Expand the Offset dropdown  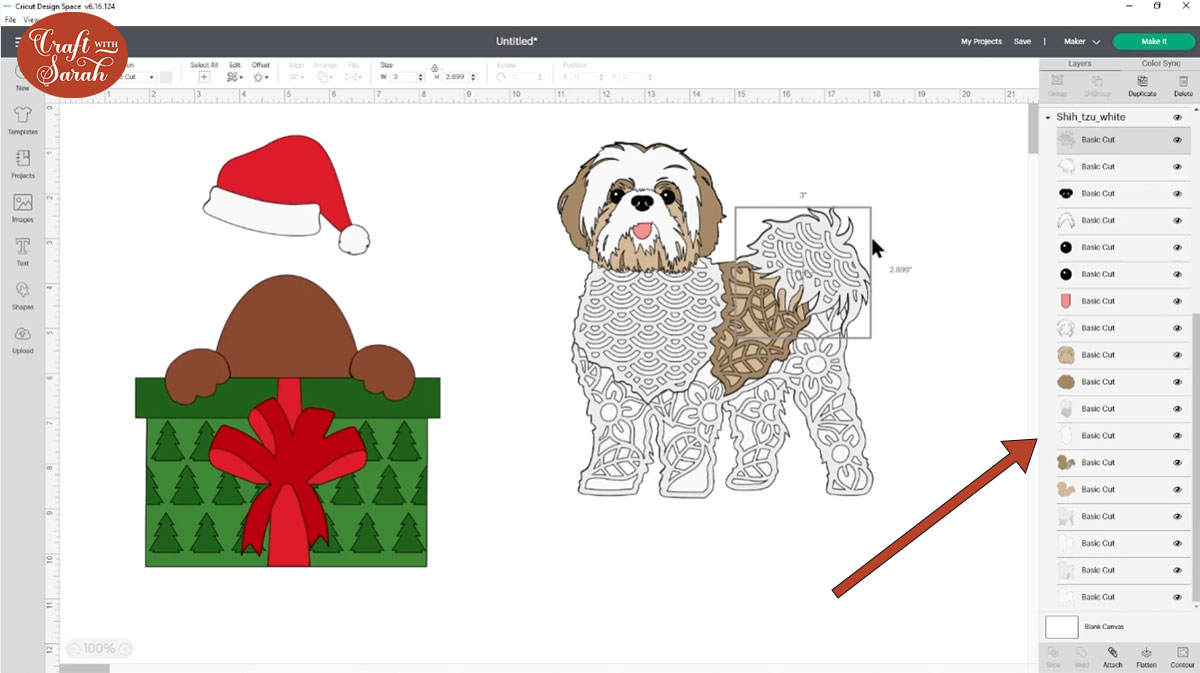260,77
